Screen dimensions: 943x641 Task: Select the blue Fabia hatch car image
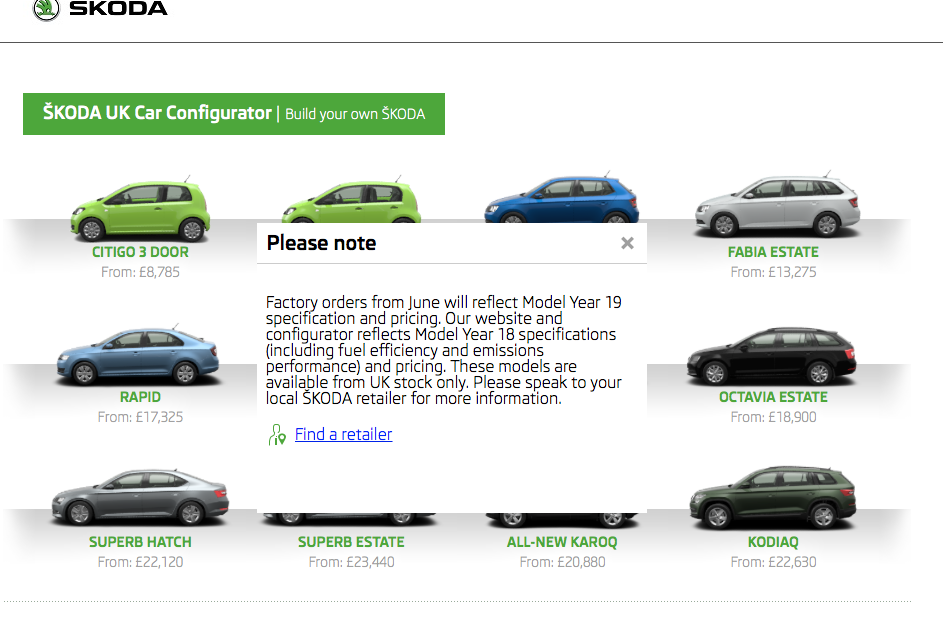click(562, 198)
